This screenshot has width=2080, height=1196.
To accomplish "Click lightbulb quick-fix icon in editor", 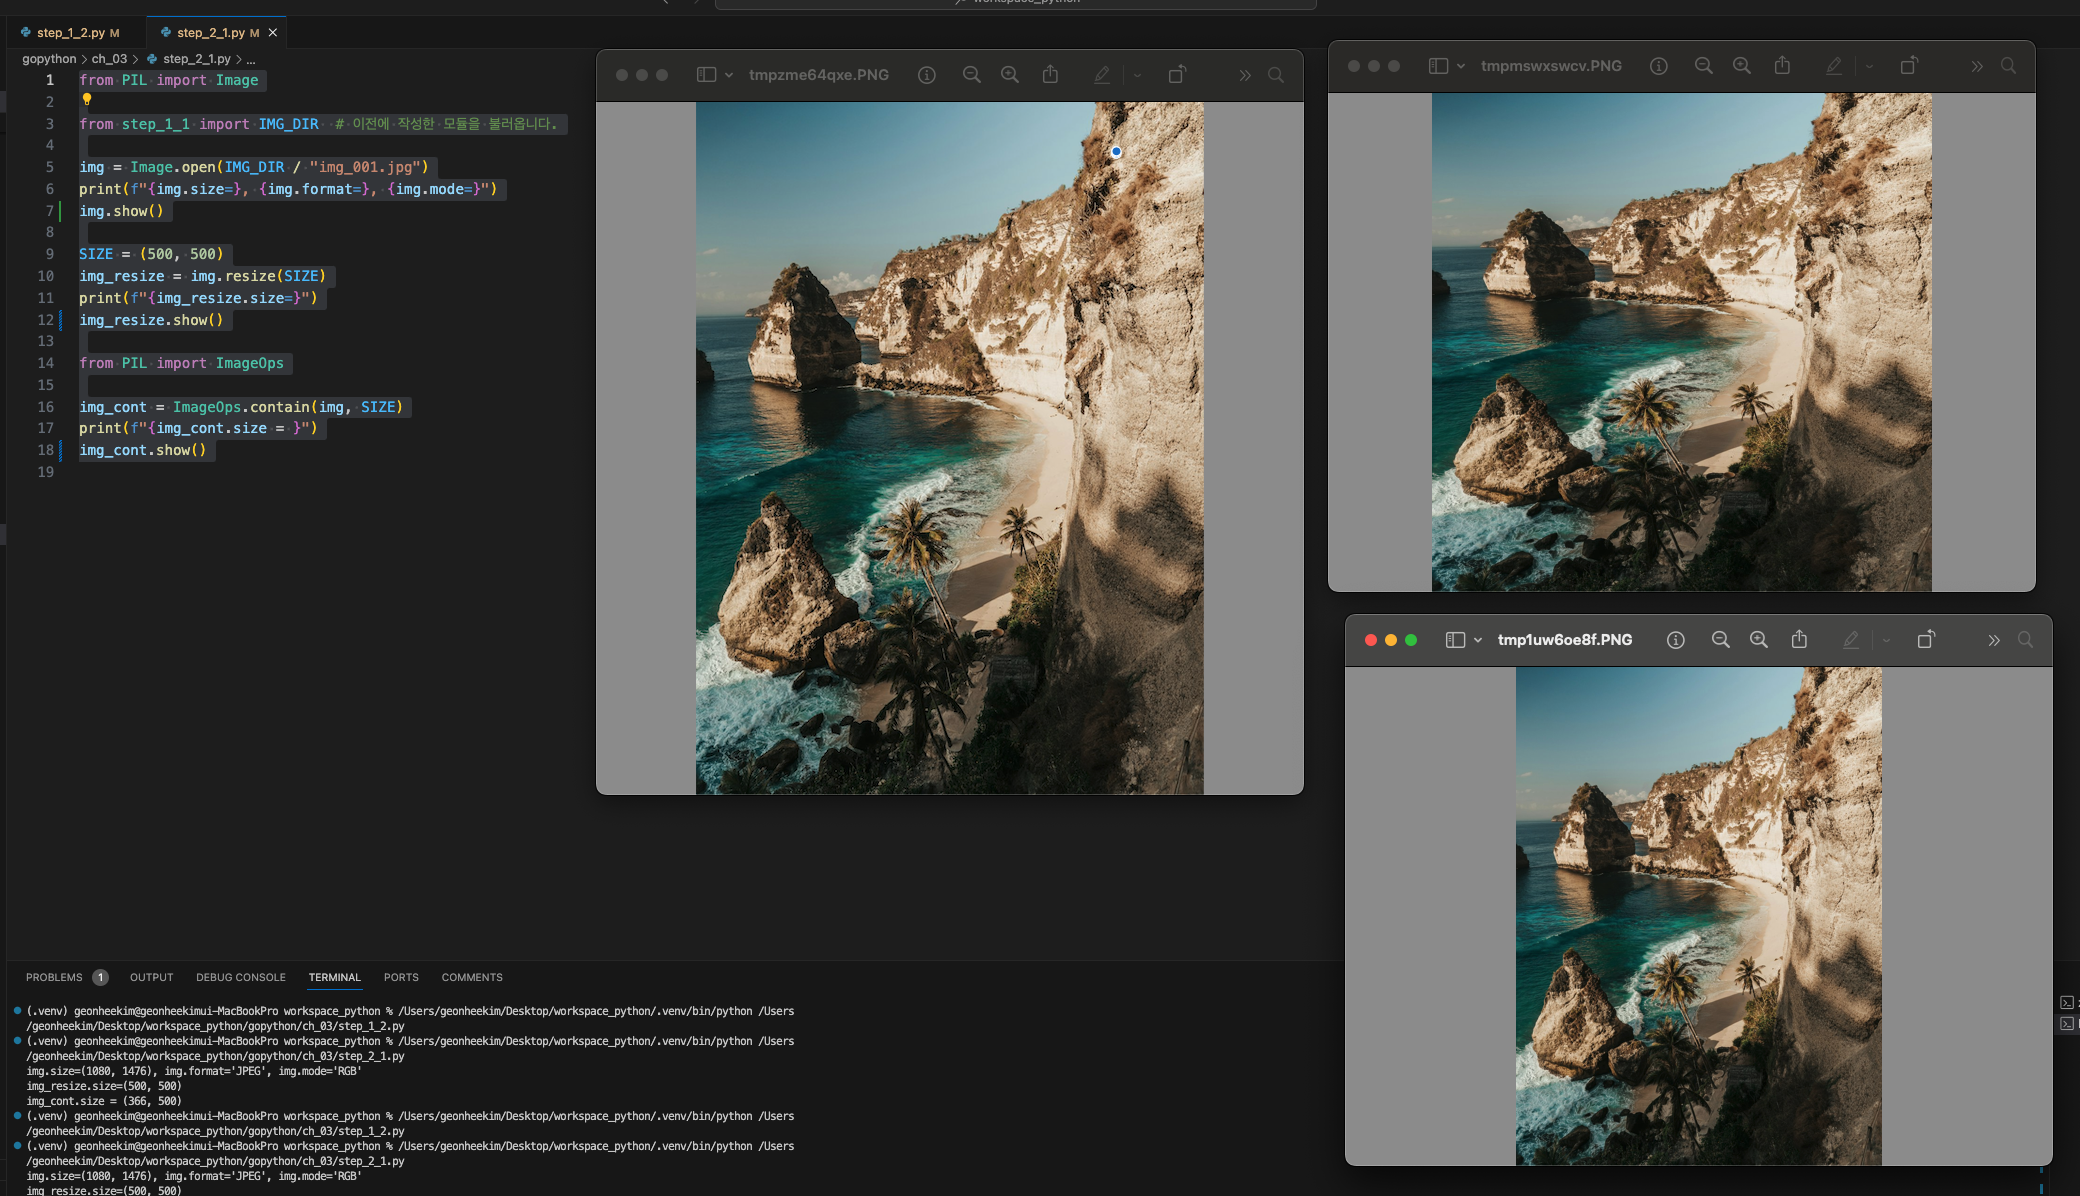I will (87, 100).
